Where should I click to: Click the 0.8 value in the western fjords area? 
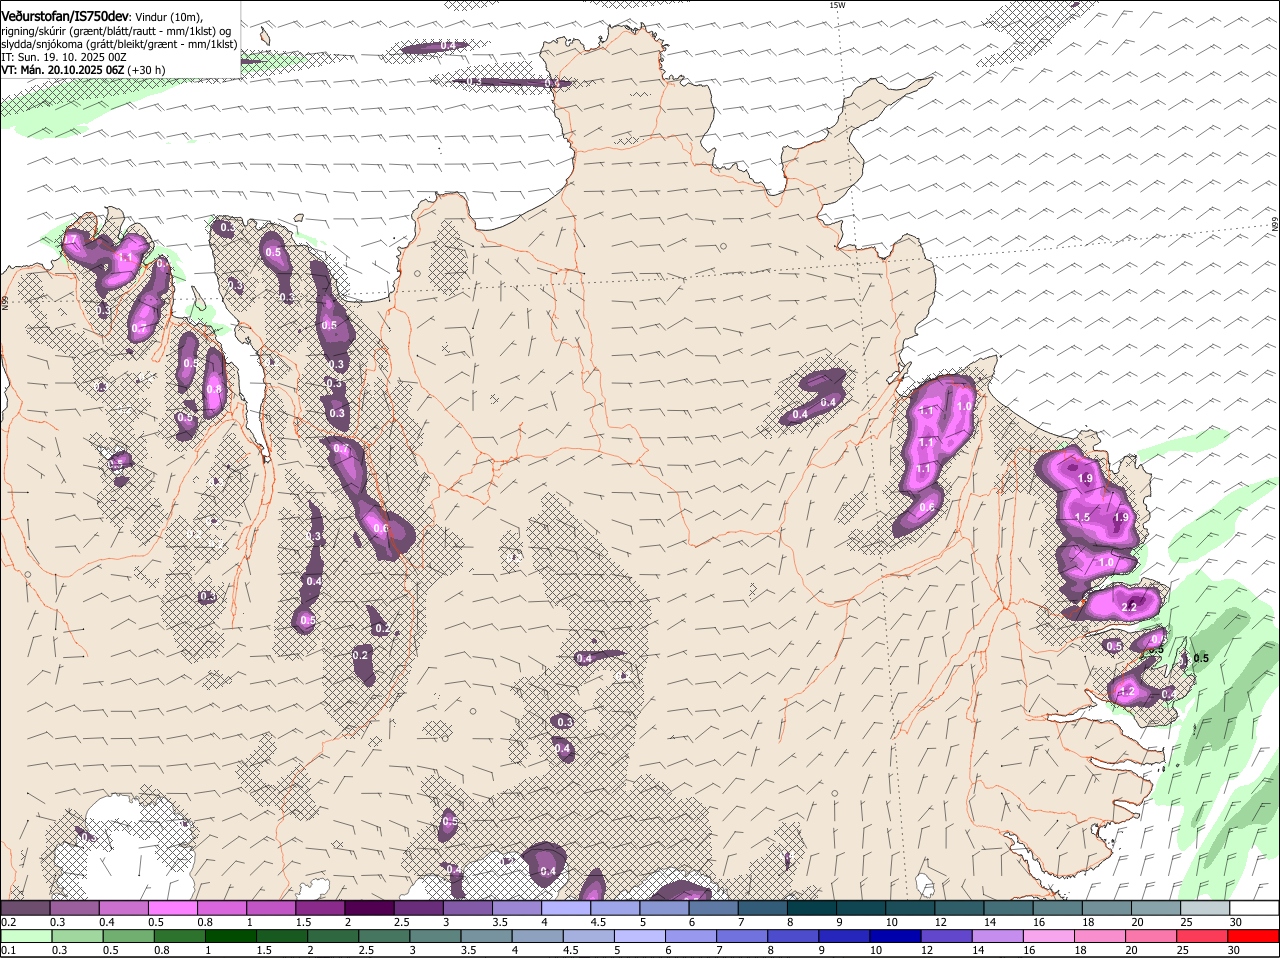[x=214, y=389]
